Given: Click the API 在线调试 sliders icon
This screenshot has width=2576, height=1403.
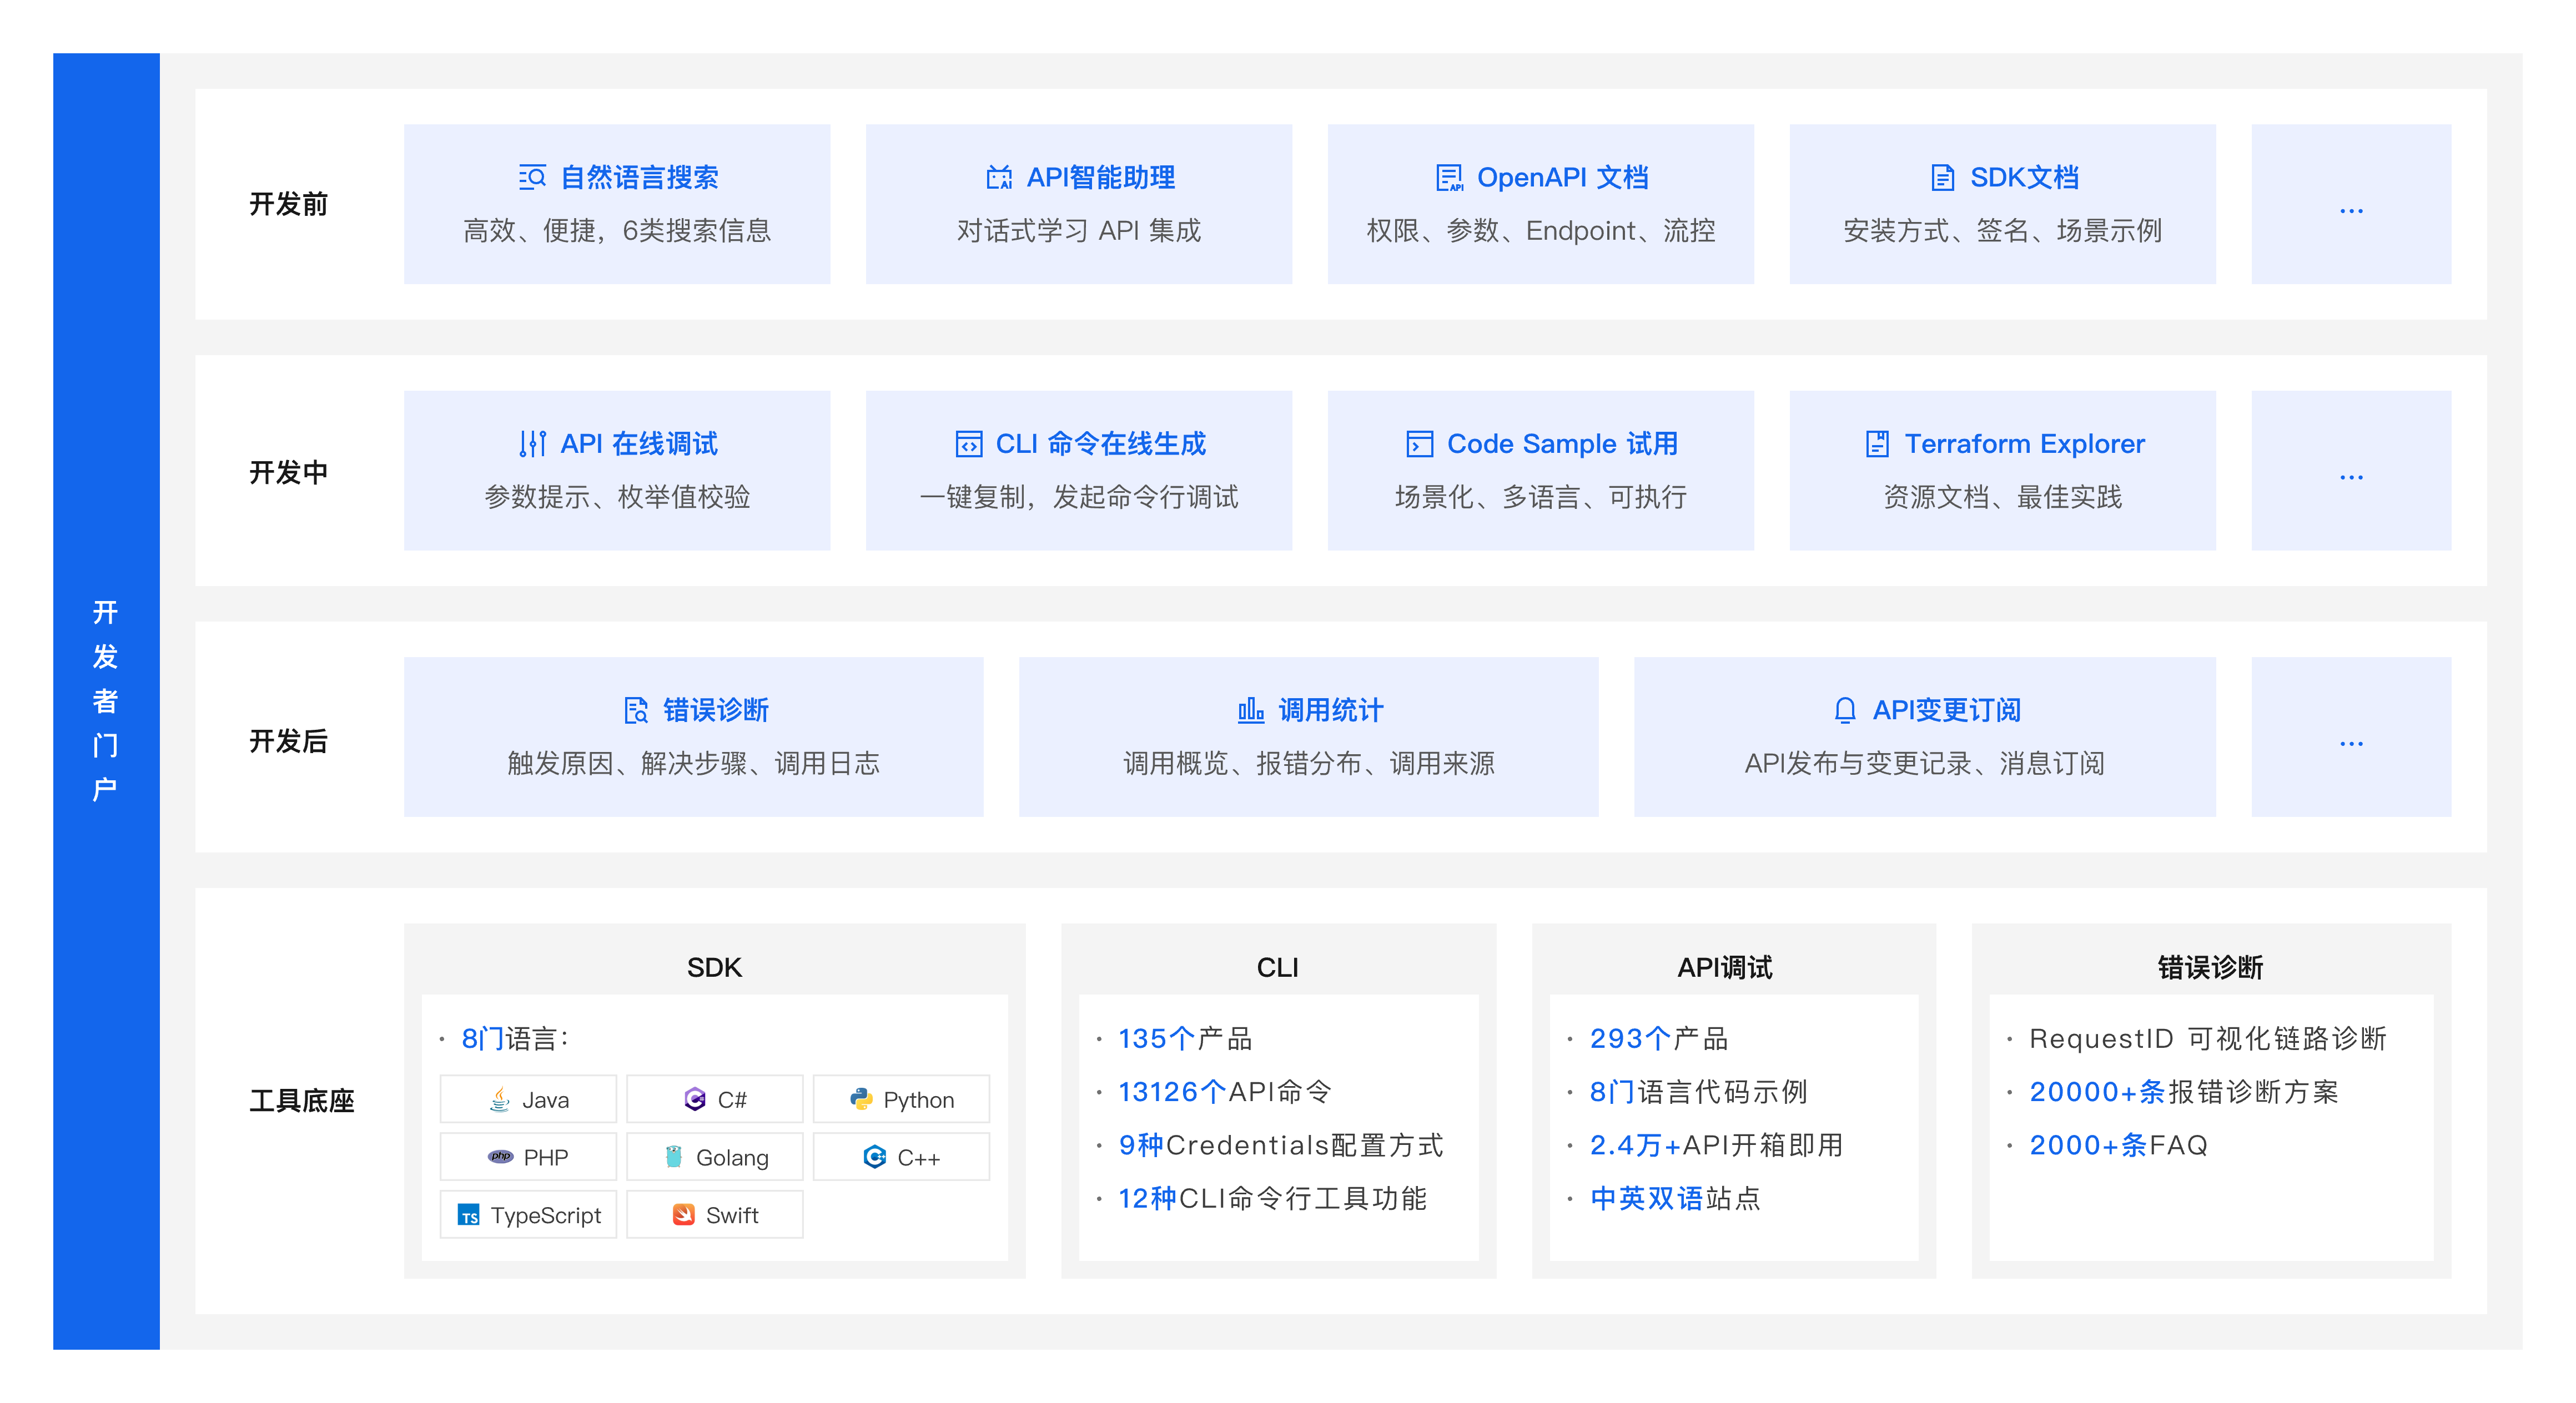Looking at the screenshot, I should click(533, 444).
